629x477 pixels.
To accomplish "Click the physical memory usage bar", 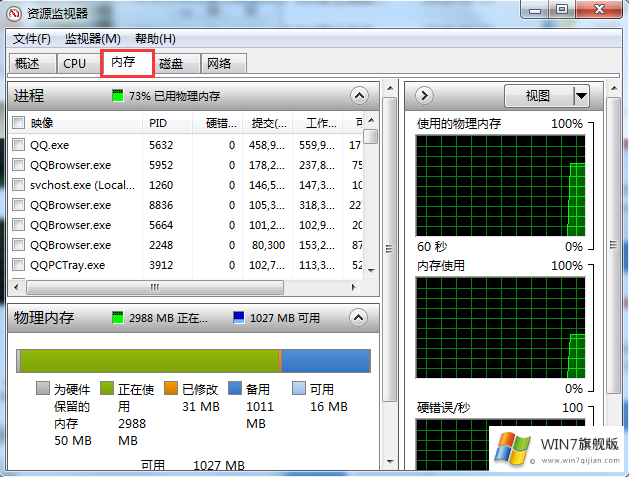I will tap(193, 361).
